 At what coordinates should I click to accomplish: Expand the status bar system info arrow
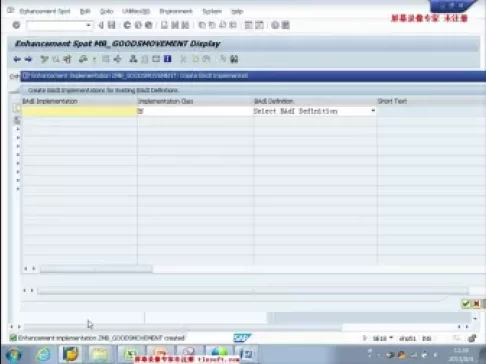[365, 338]
